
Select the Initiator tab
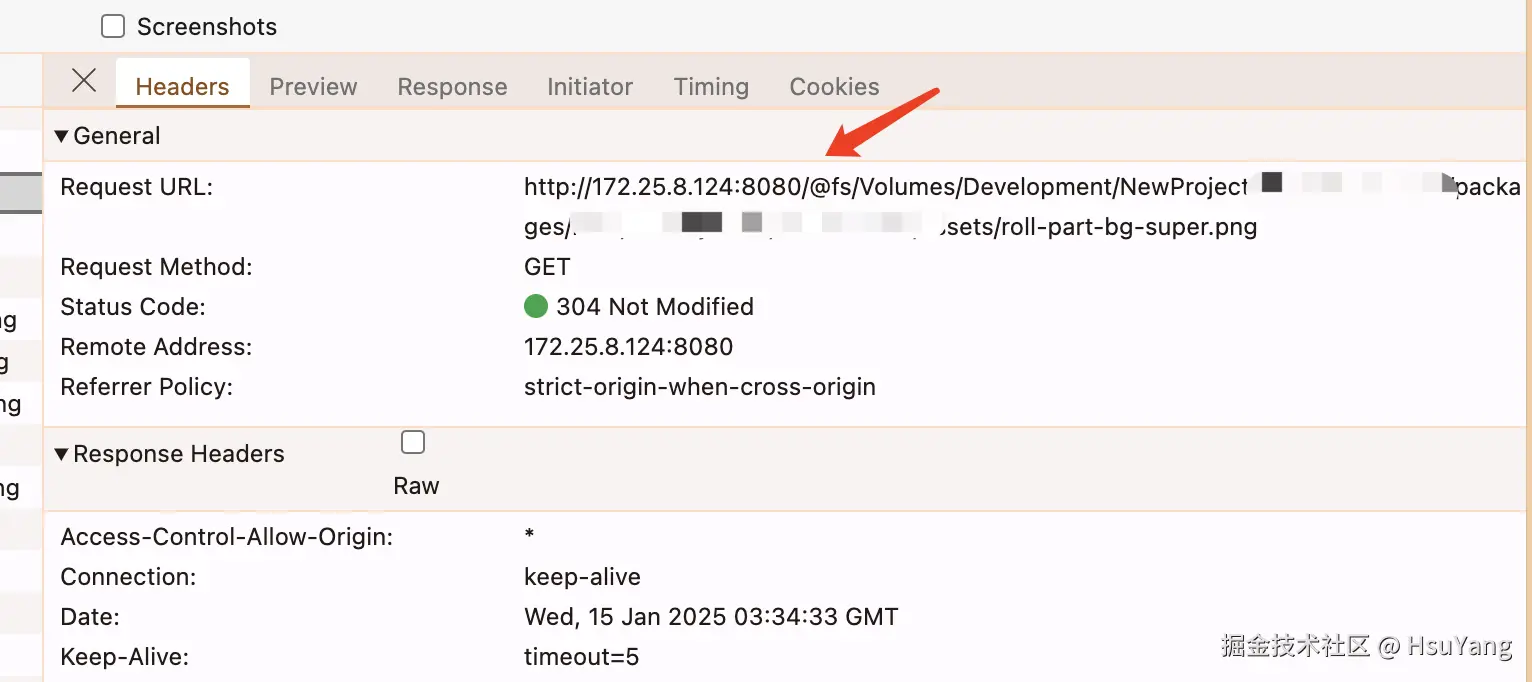click(590, 87)
